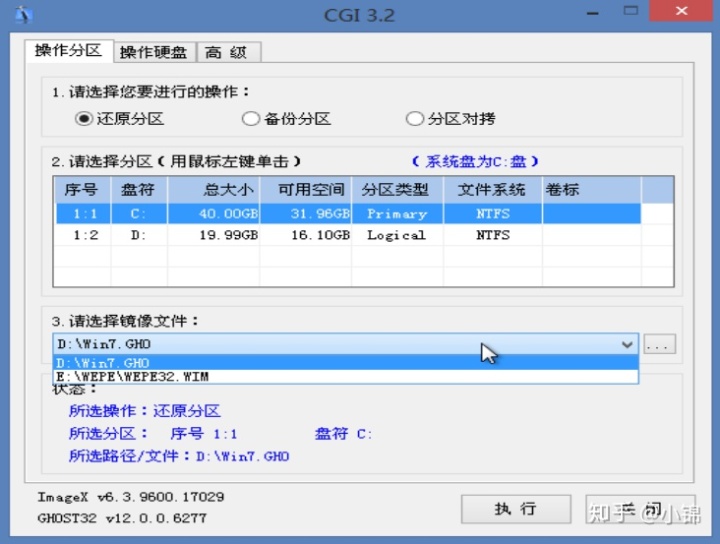Expand the image file combo box arrow
Screen dimensions: 720x544
627,344
